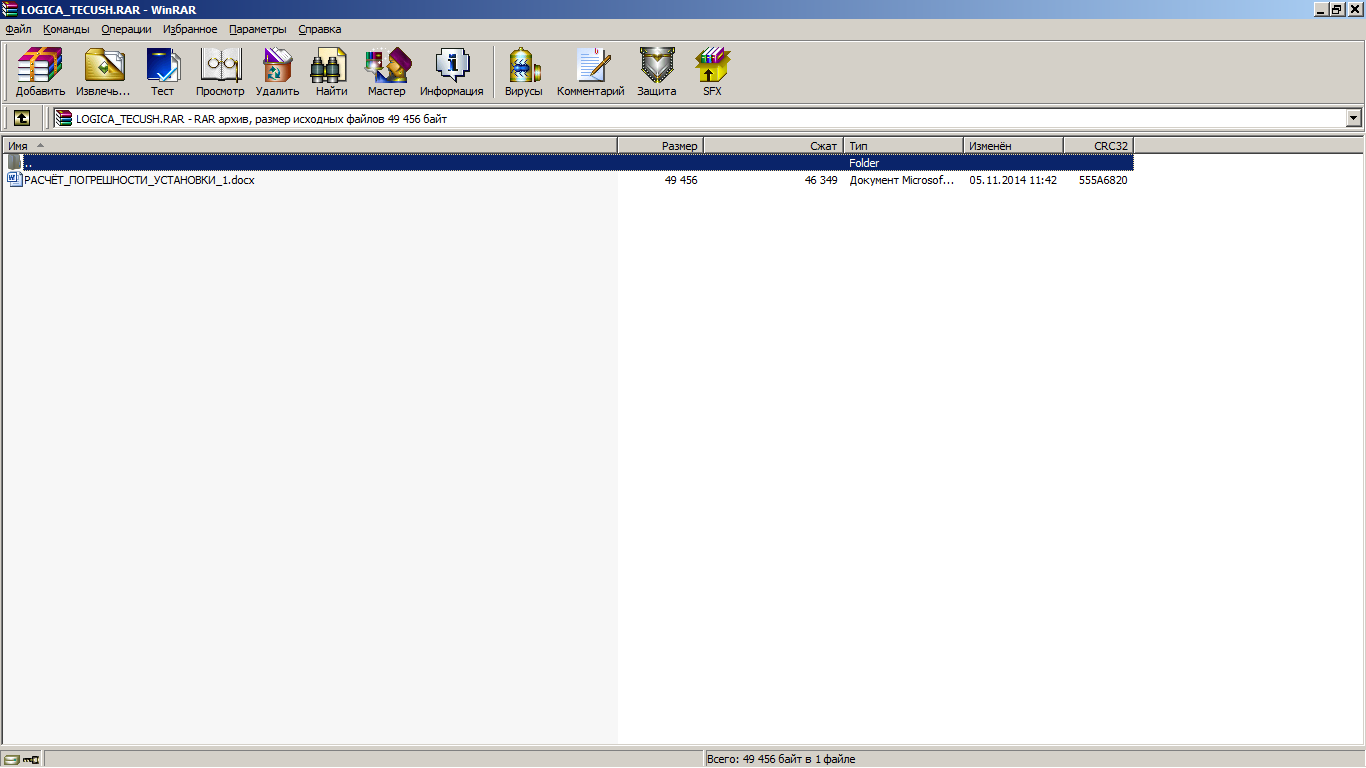Click the packed size value 46 349
The width and height of the screenshot is (1366, 768).
[821, 180]
